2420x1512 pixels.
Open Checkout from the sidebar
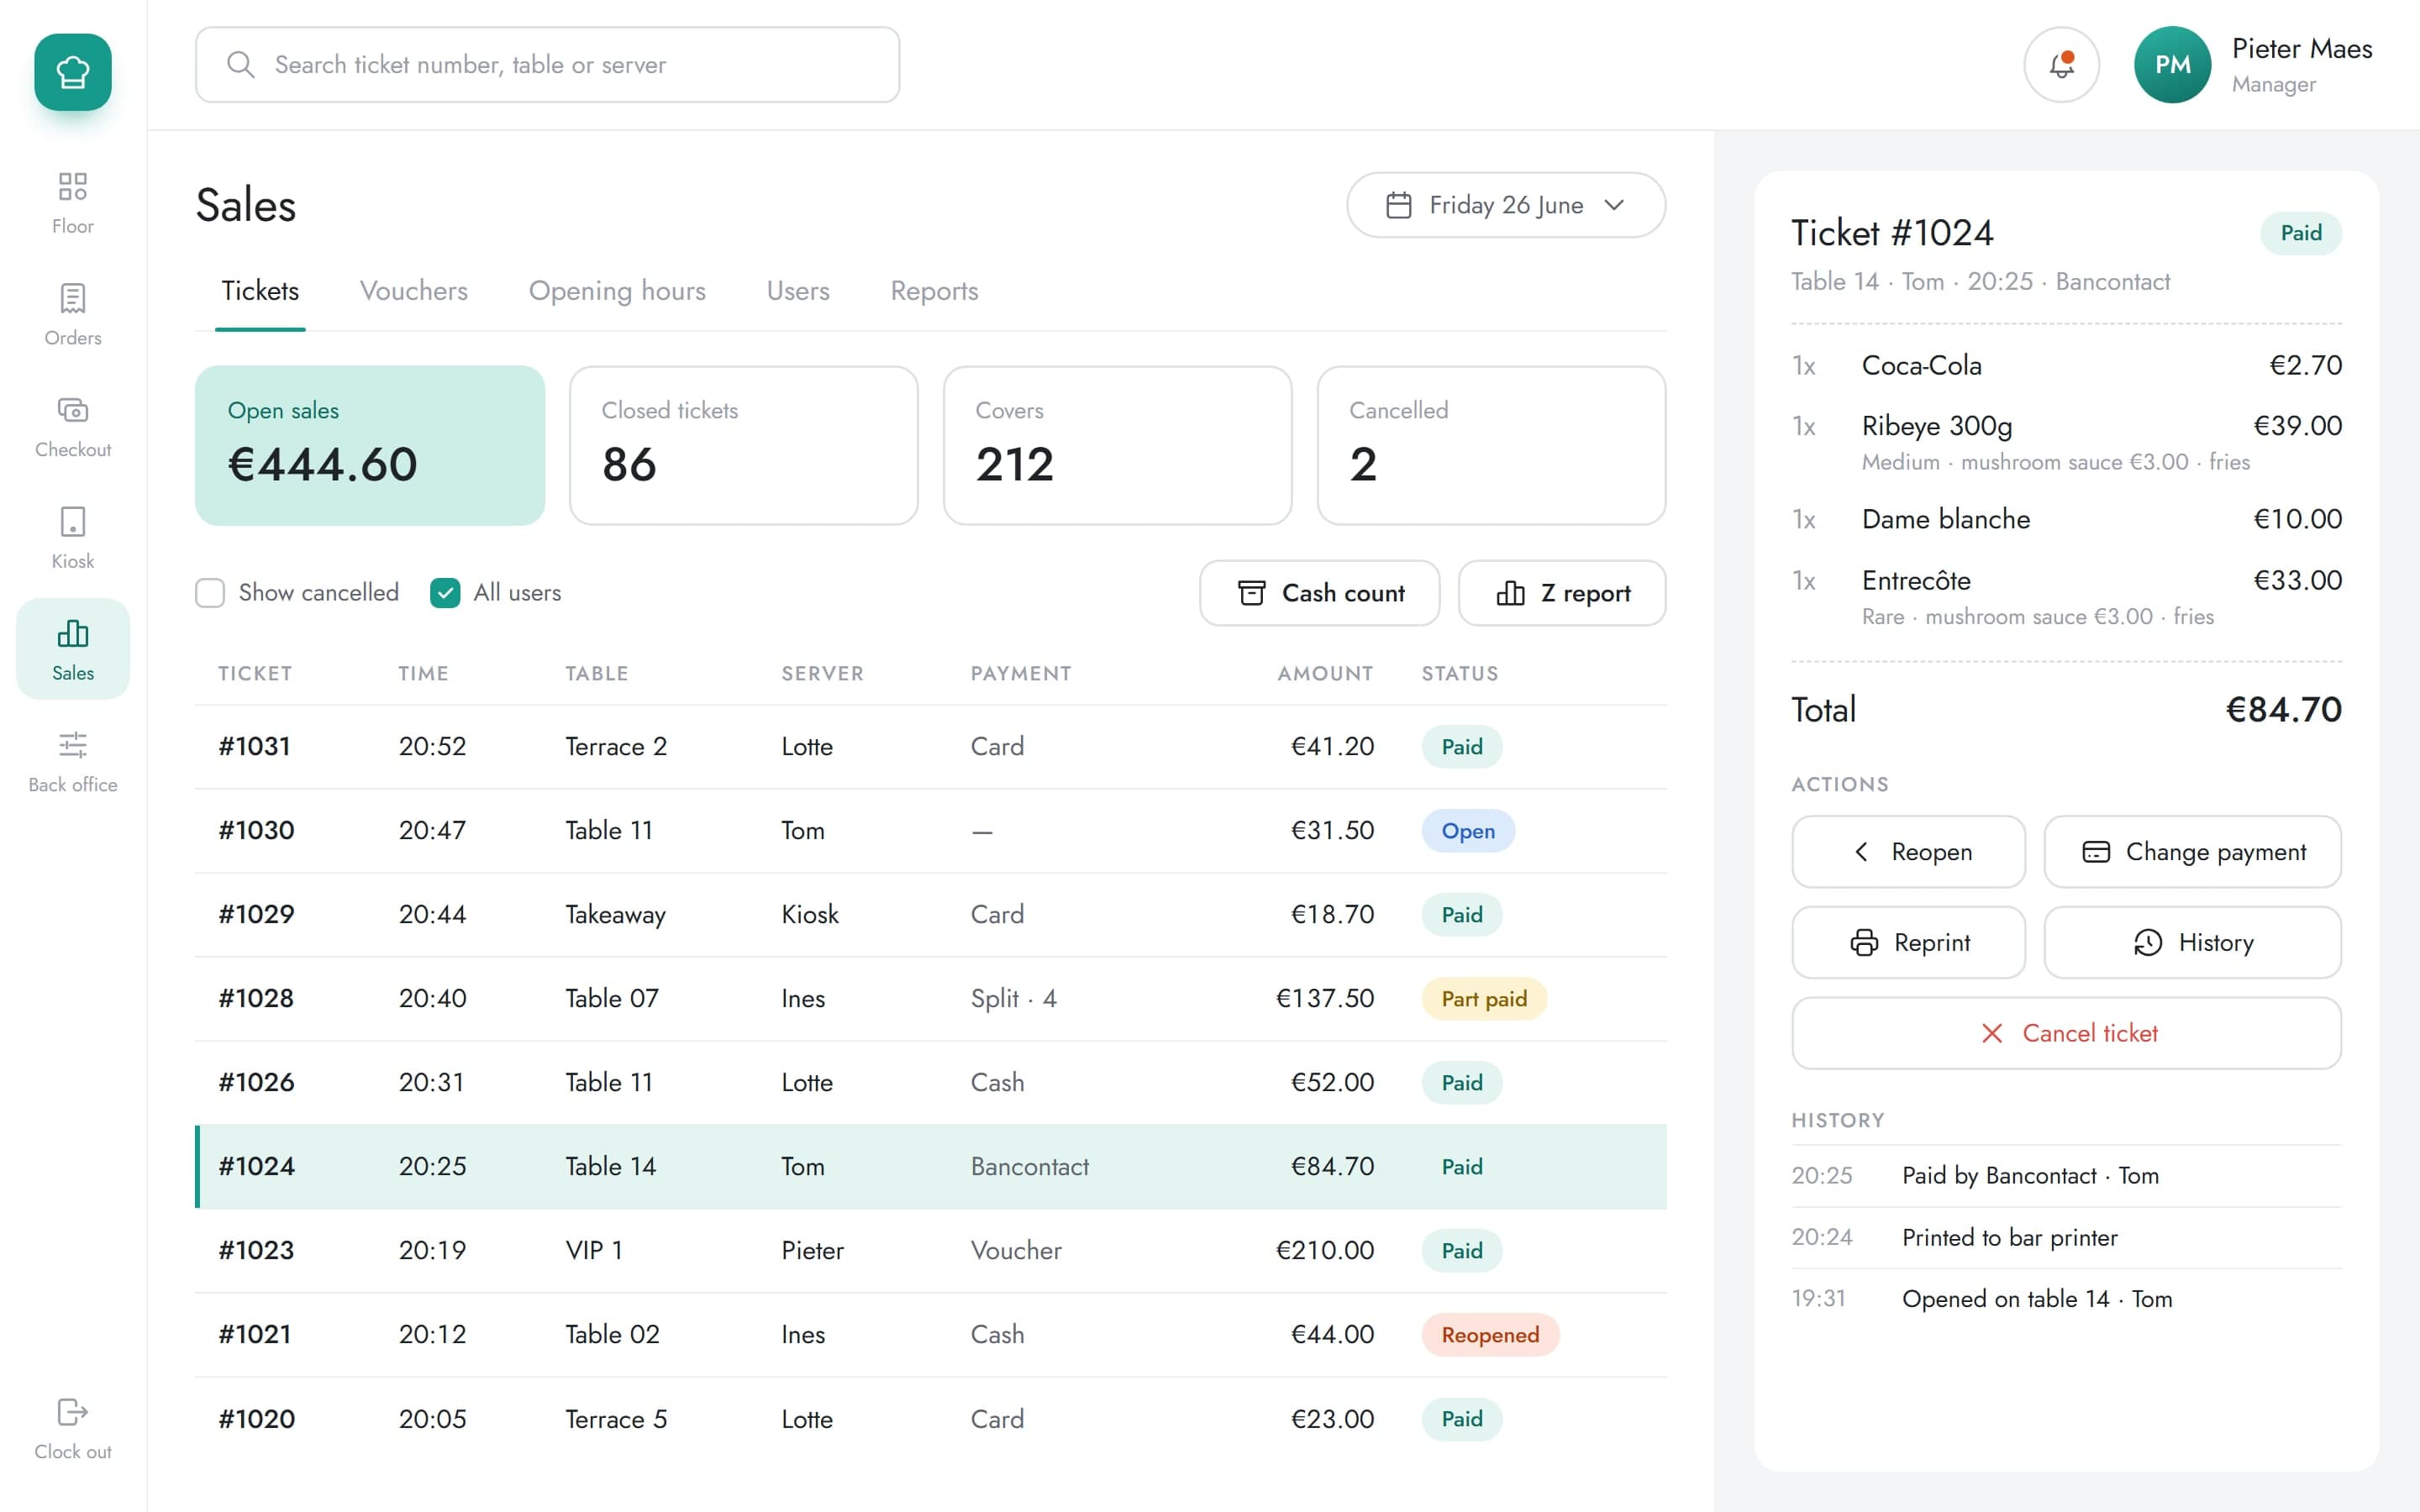click(x=73, y=427)
